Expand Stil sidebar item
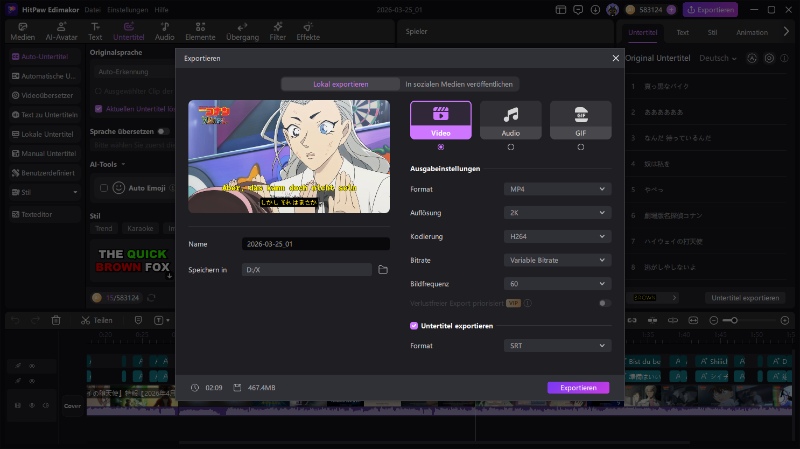 click(x=44, y=192)
